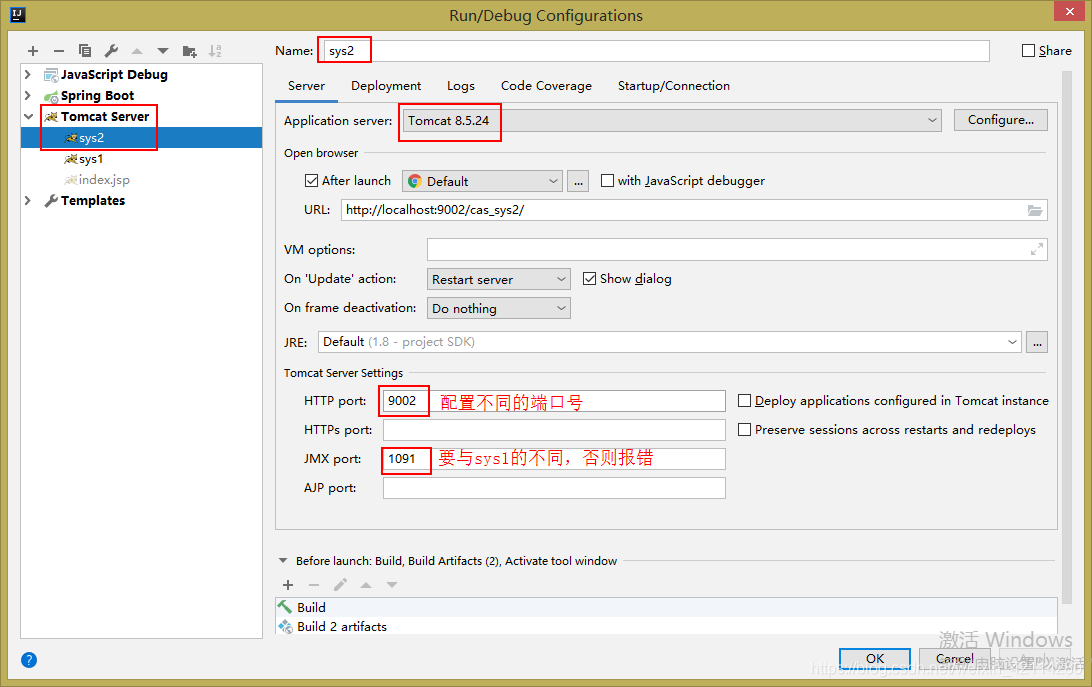Click the AJP port field
1092x687 pixels.
[x=554, y=488]
